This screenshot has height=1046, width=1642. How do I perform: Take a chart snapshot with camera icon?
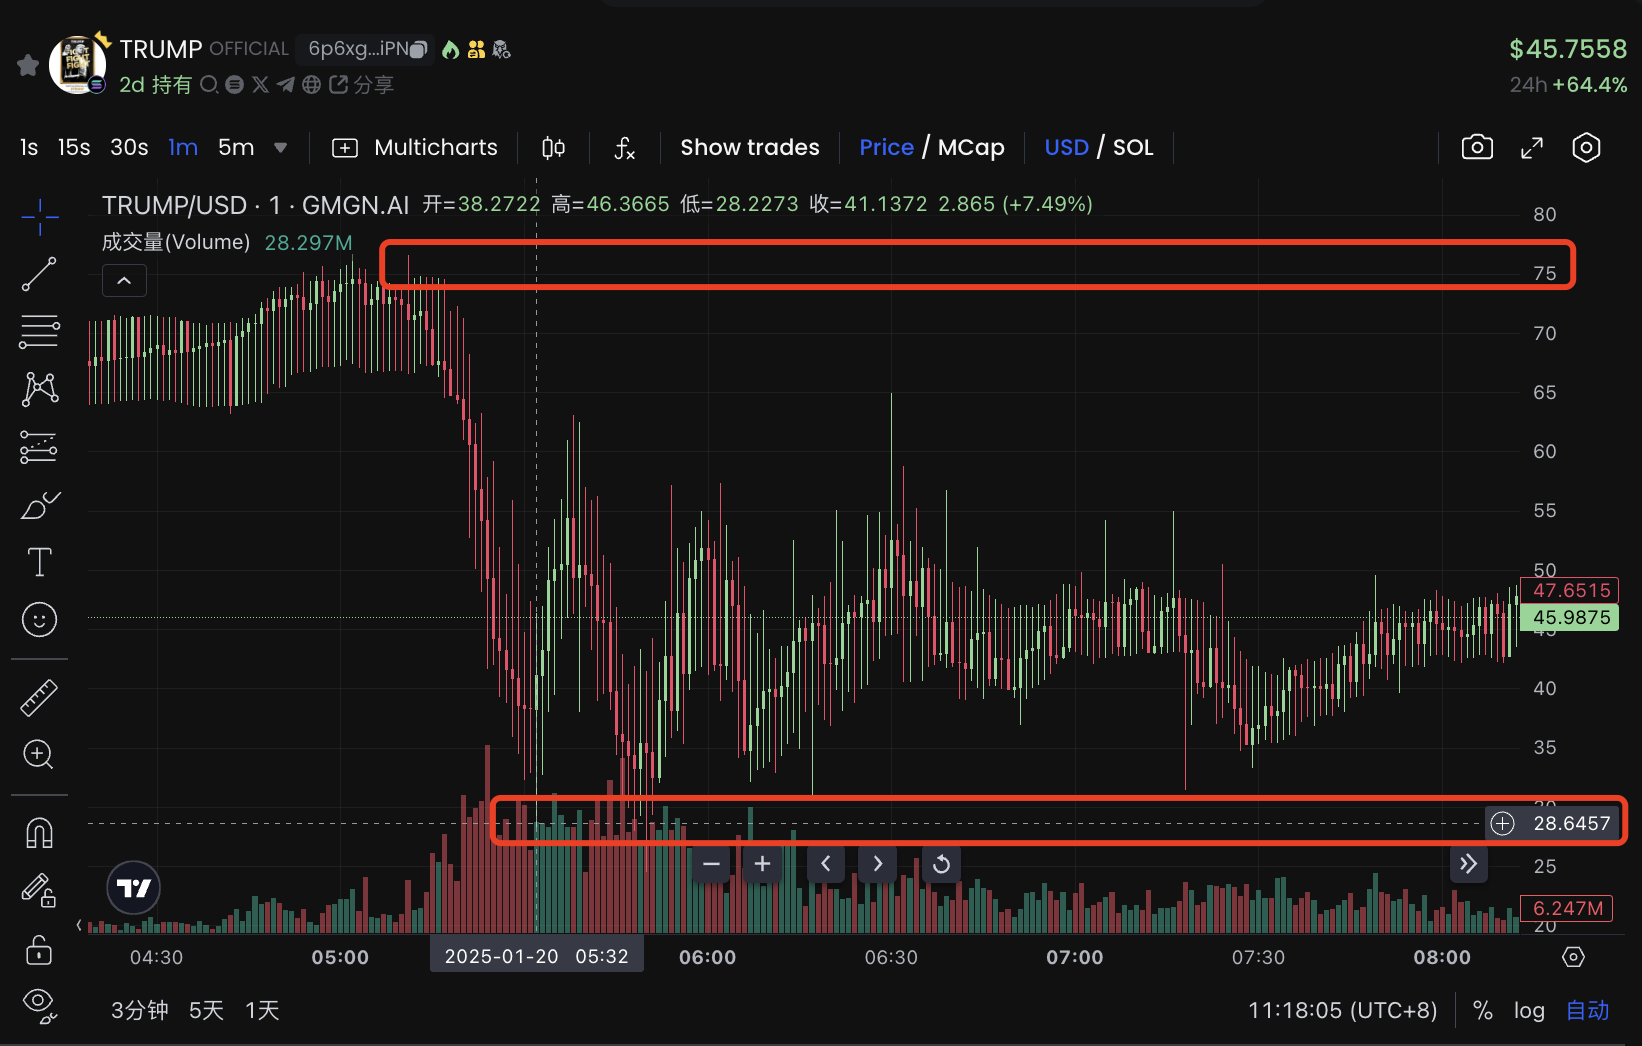1477,148
